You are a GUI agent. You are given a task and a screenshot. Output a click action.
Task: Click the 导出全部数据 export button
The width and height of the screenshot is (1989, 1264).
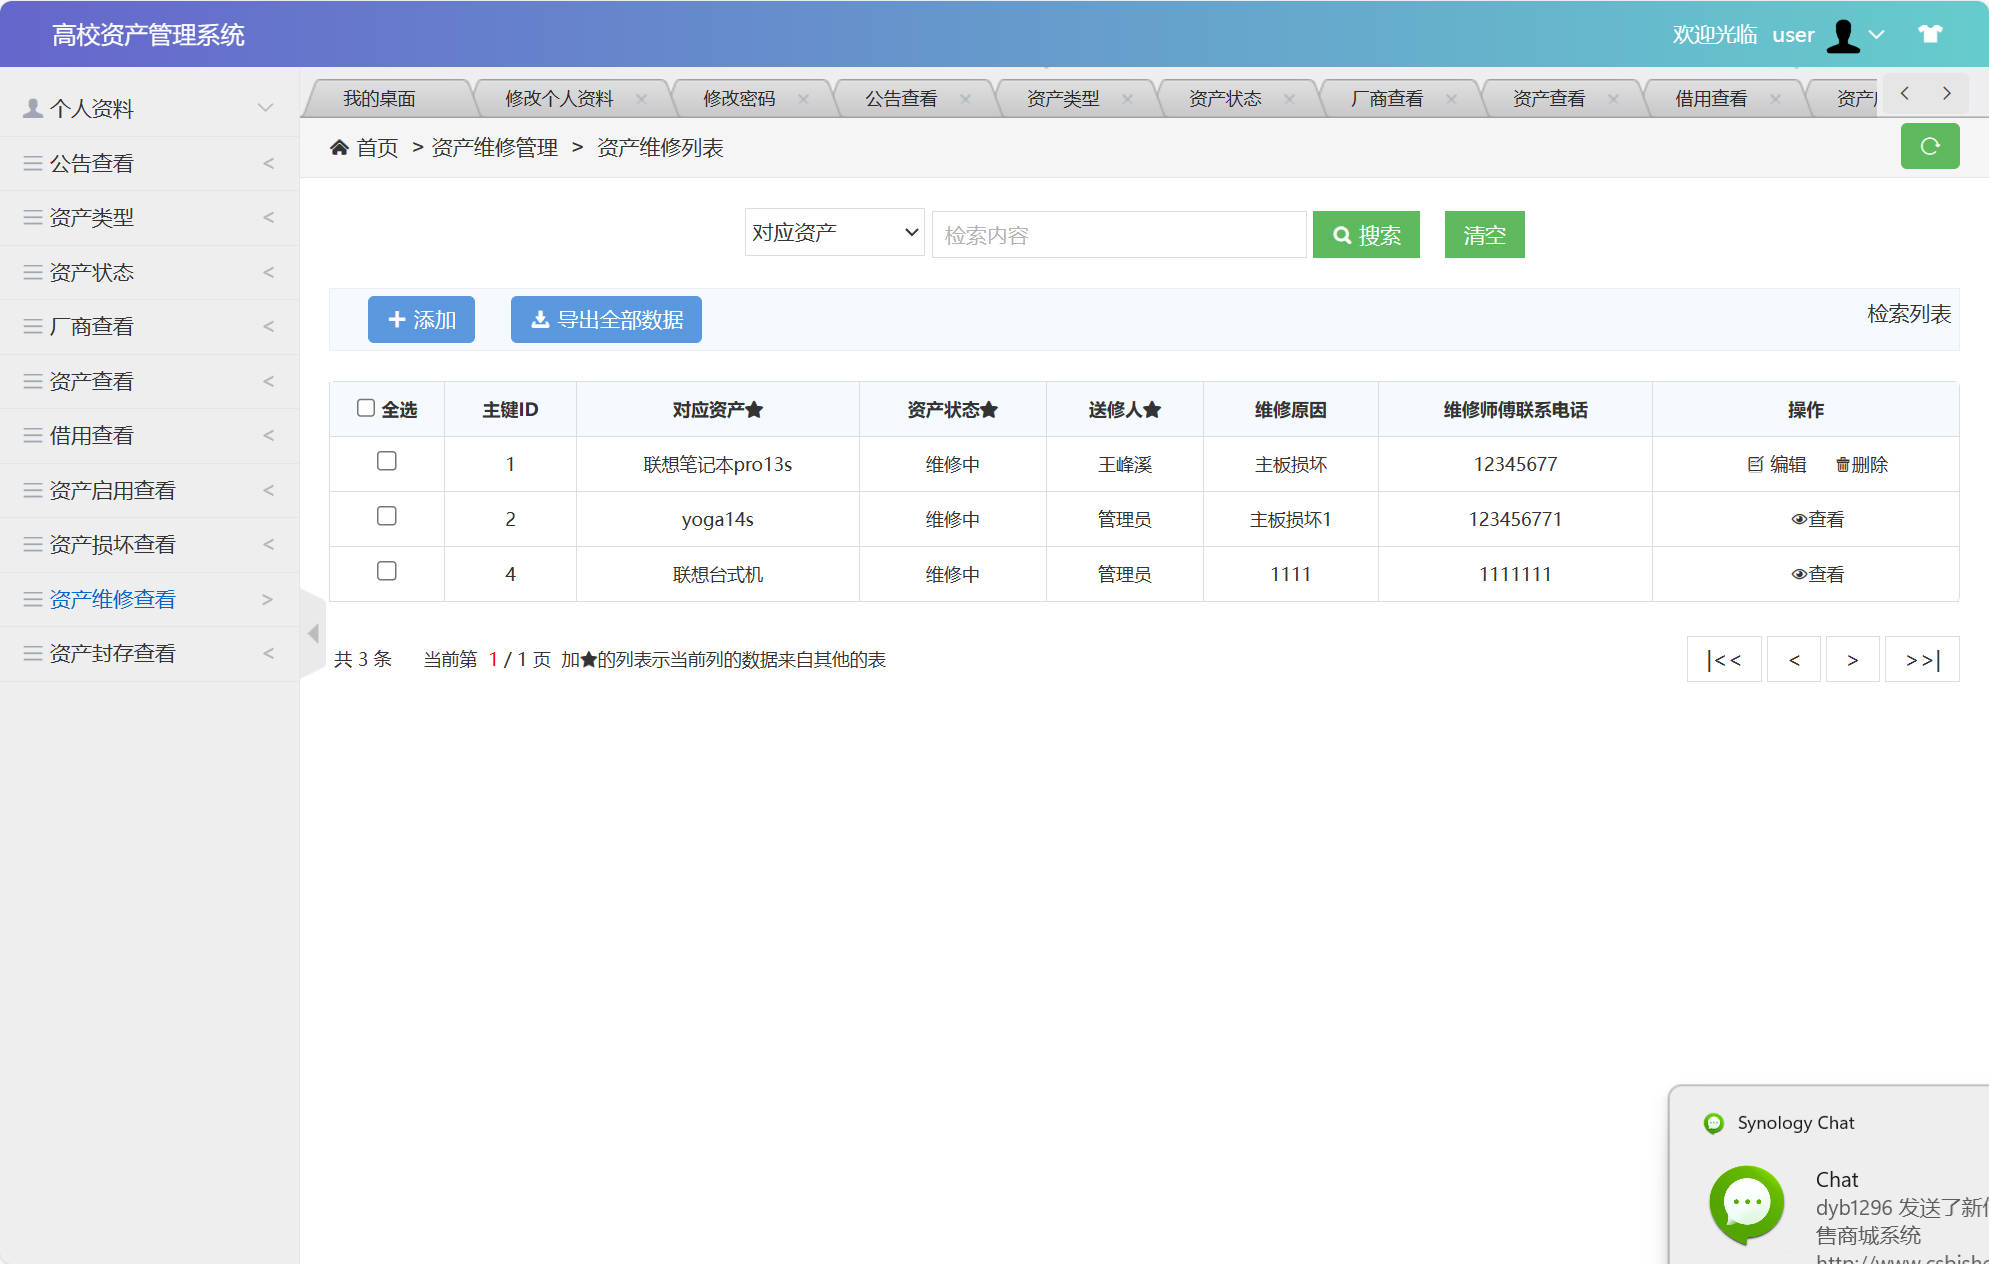pos(606,319)
